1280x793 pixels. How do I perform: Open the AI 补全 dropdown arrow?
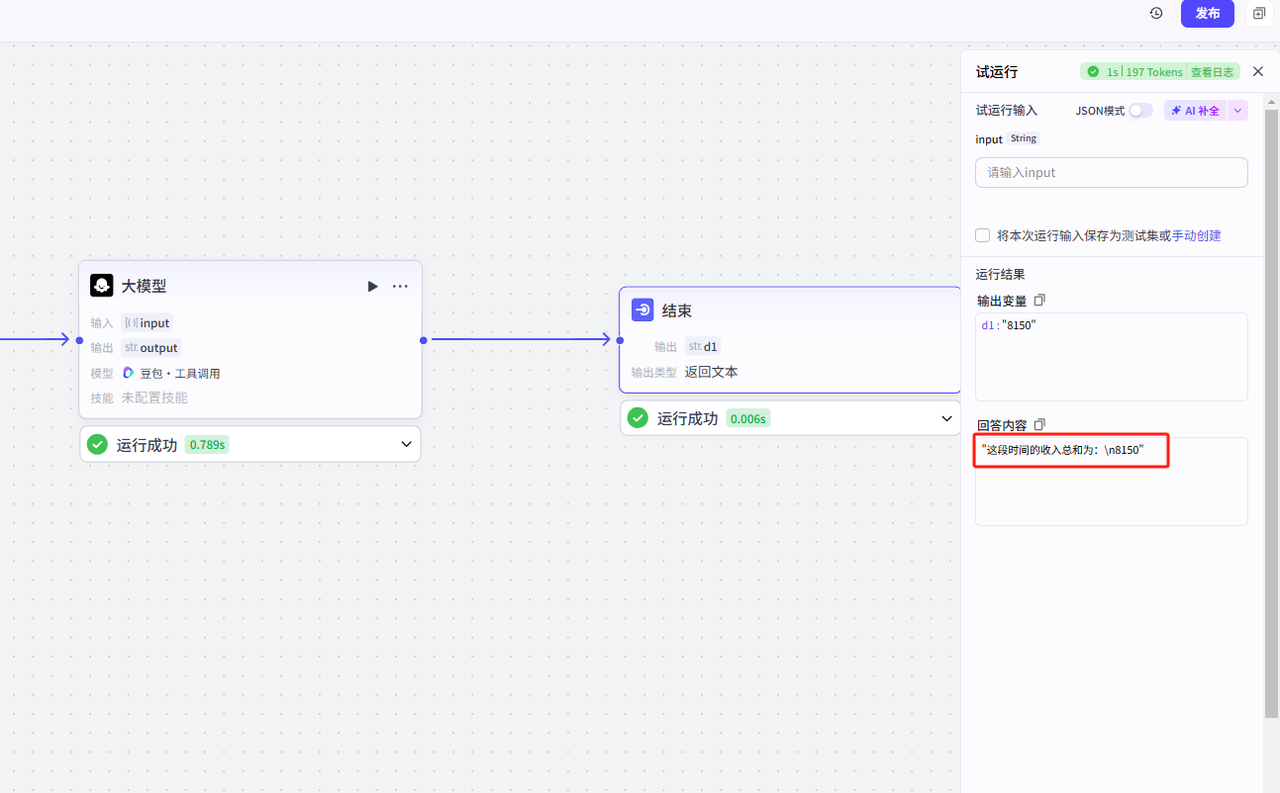1238,111
